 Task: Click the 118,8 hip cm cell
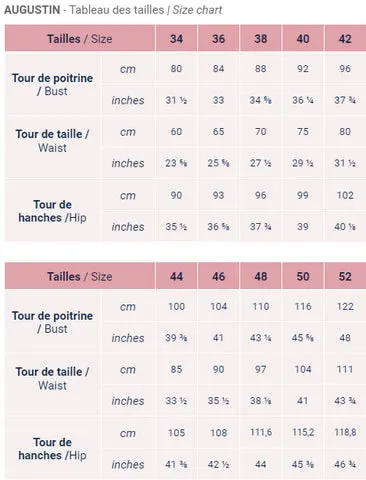(345, 432)
